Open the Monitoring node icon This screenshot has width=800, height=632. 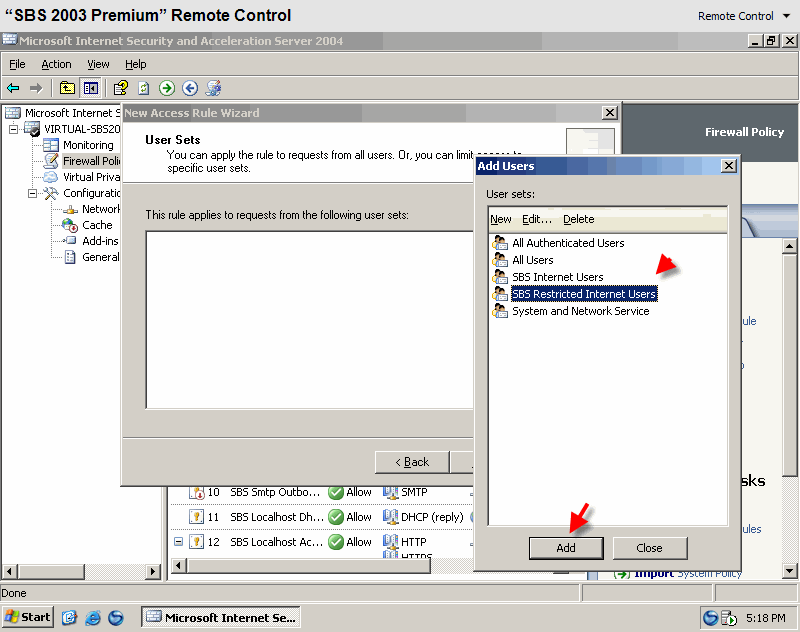51,145
